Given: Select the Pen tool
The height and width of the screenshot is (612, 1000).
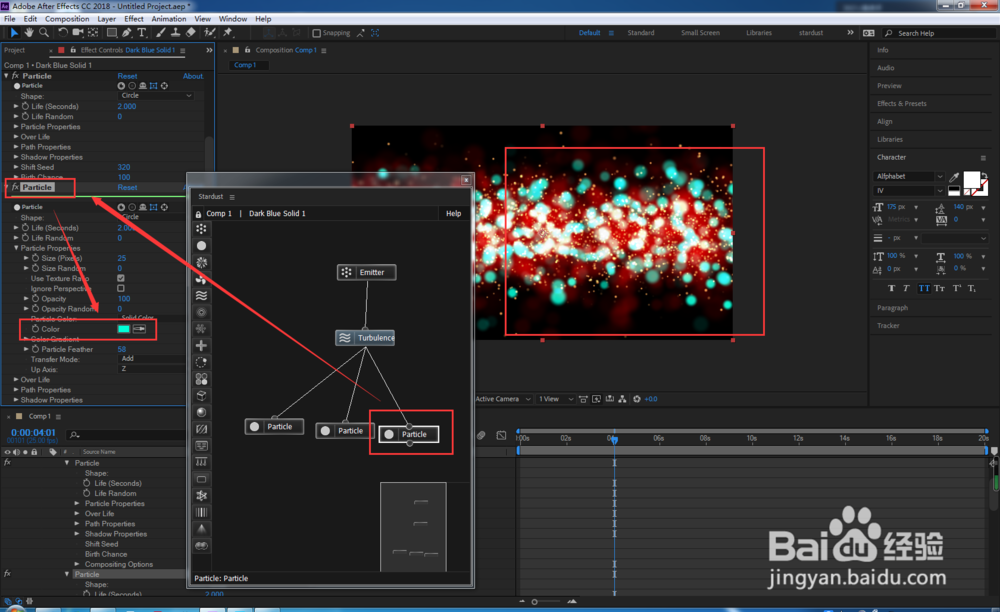Looking at the screenshot, I should pos(126,33).
